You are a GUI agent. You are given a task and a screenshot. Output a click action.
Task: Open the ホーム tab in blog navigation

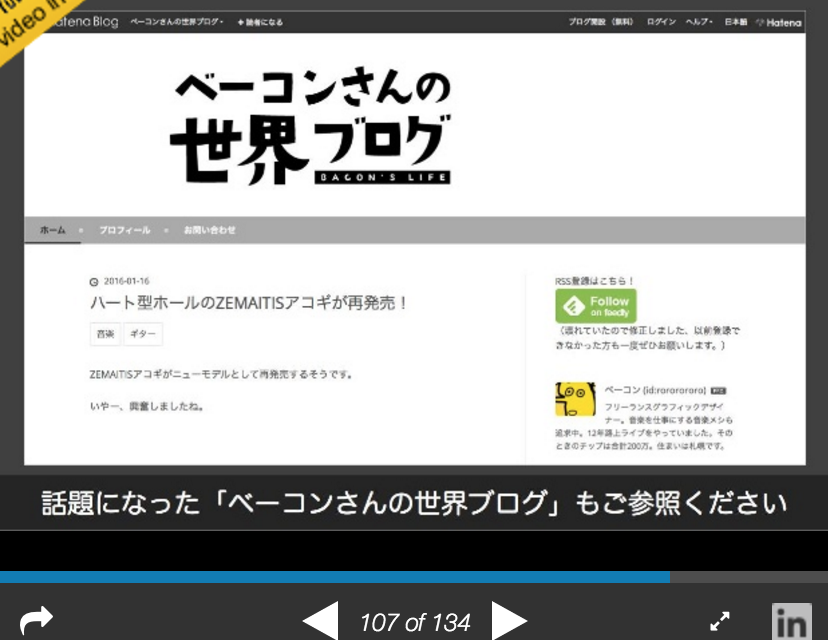coord(52,230)
